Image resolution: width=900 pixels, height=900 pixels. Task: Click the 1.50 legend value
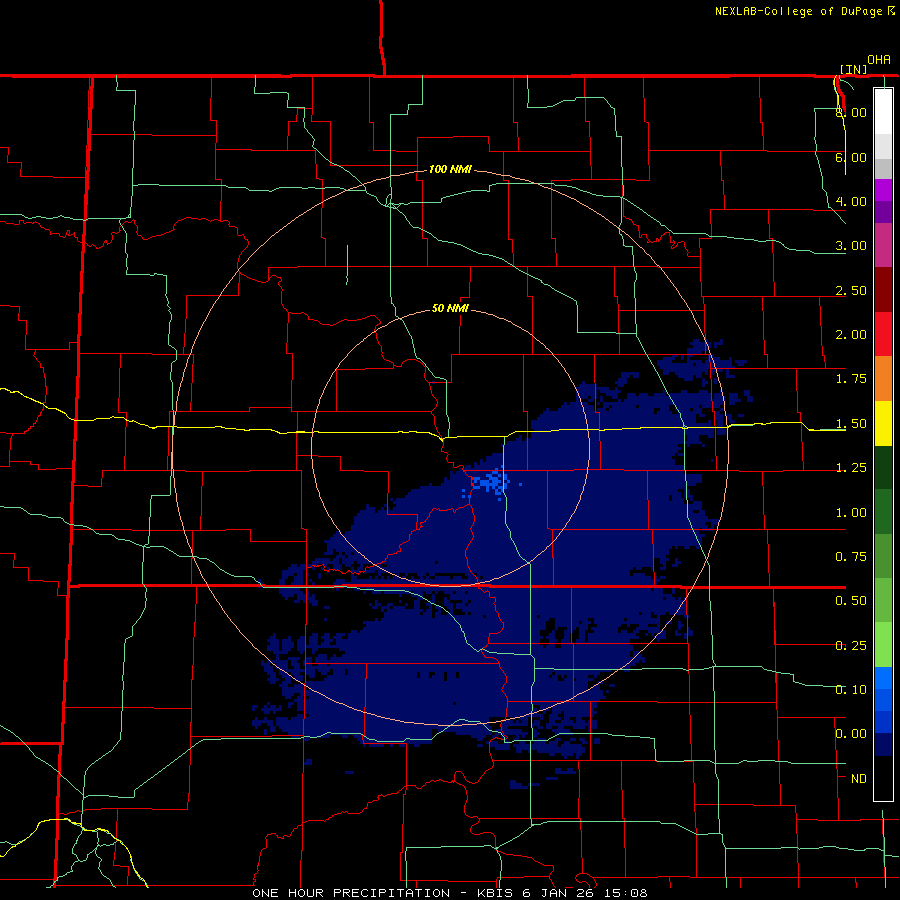(851, 424)
